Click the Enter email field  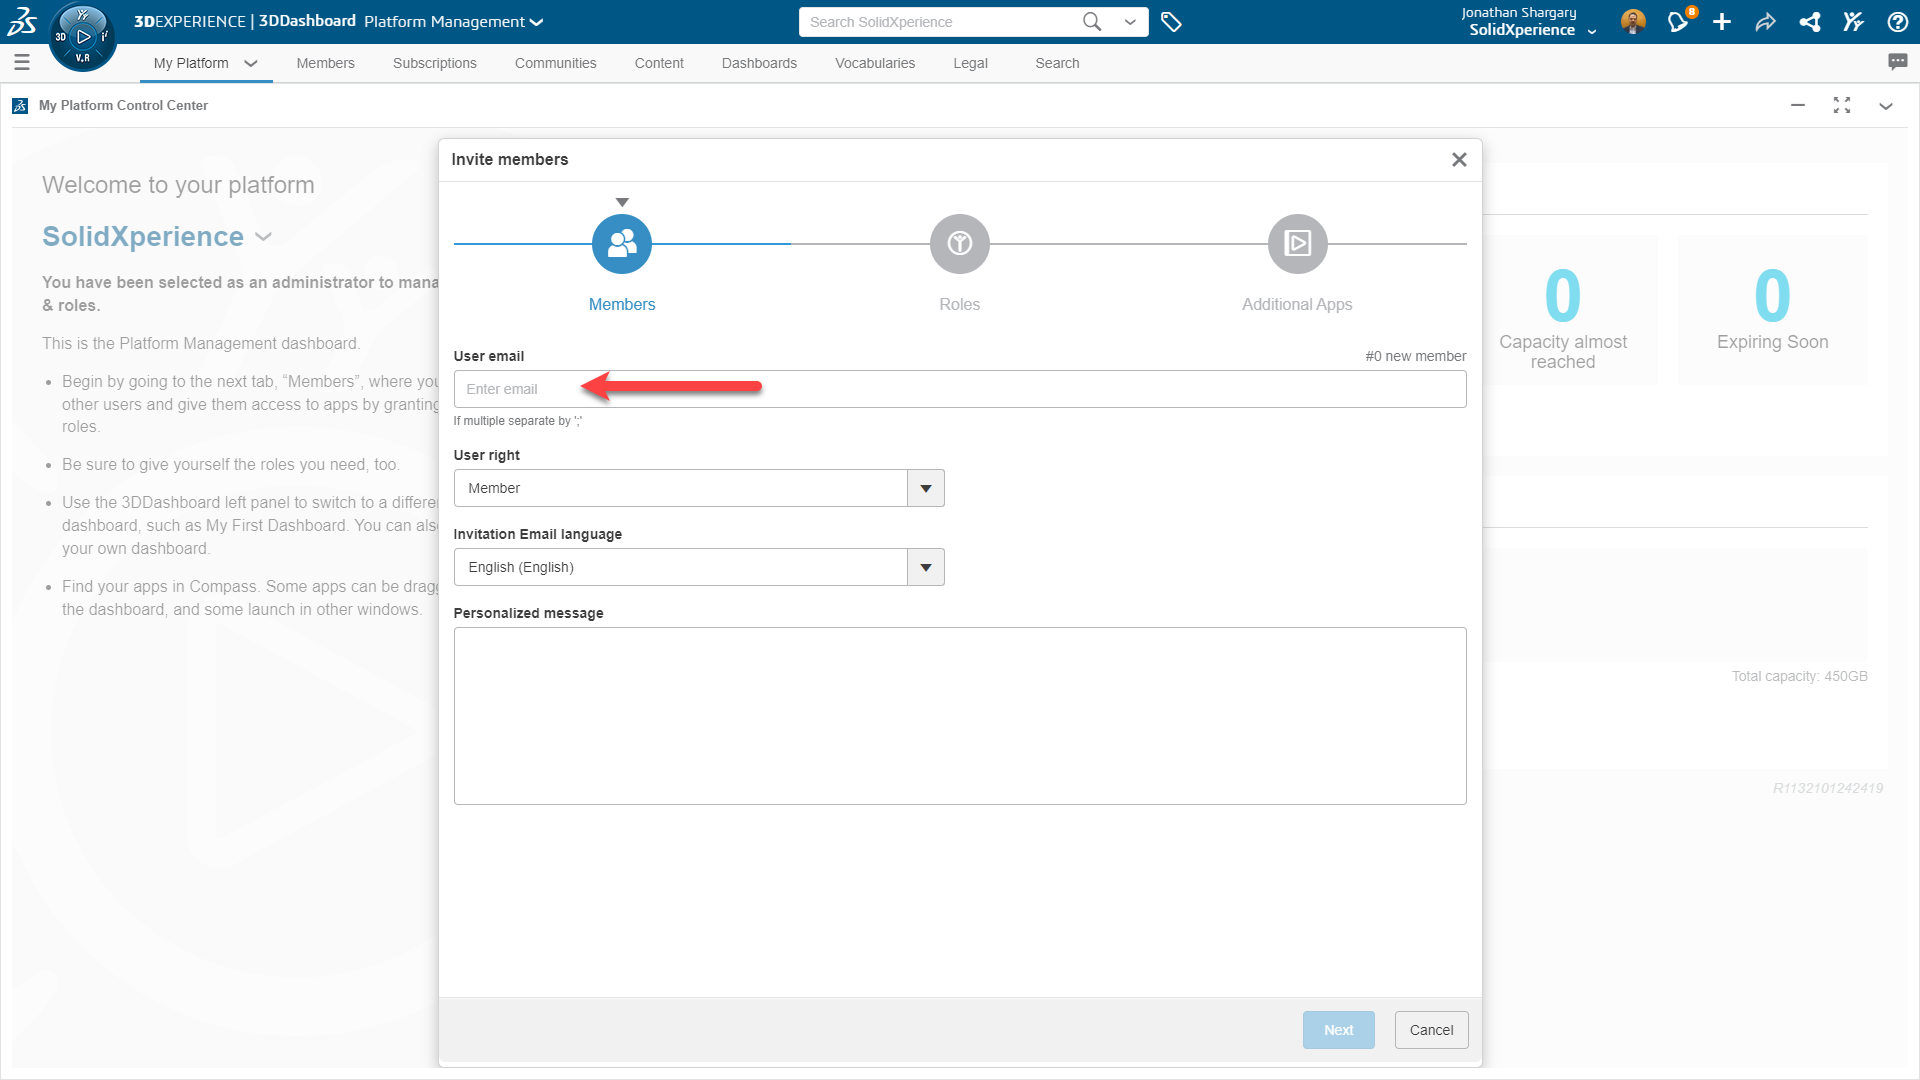coord(959,389)
